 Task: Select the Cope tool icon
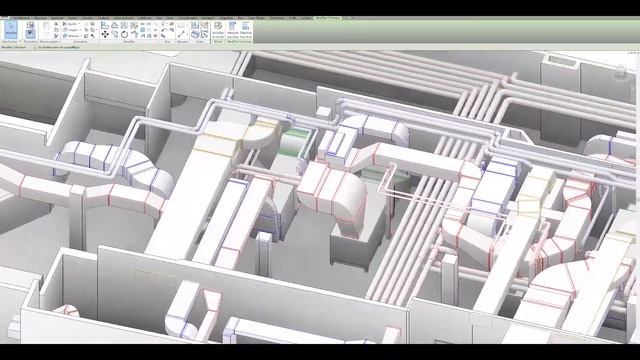coord(64,24)
